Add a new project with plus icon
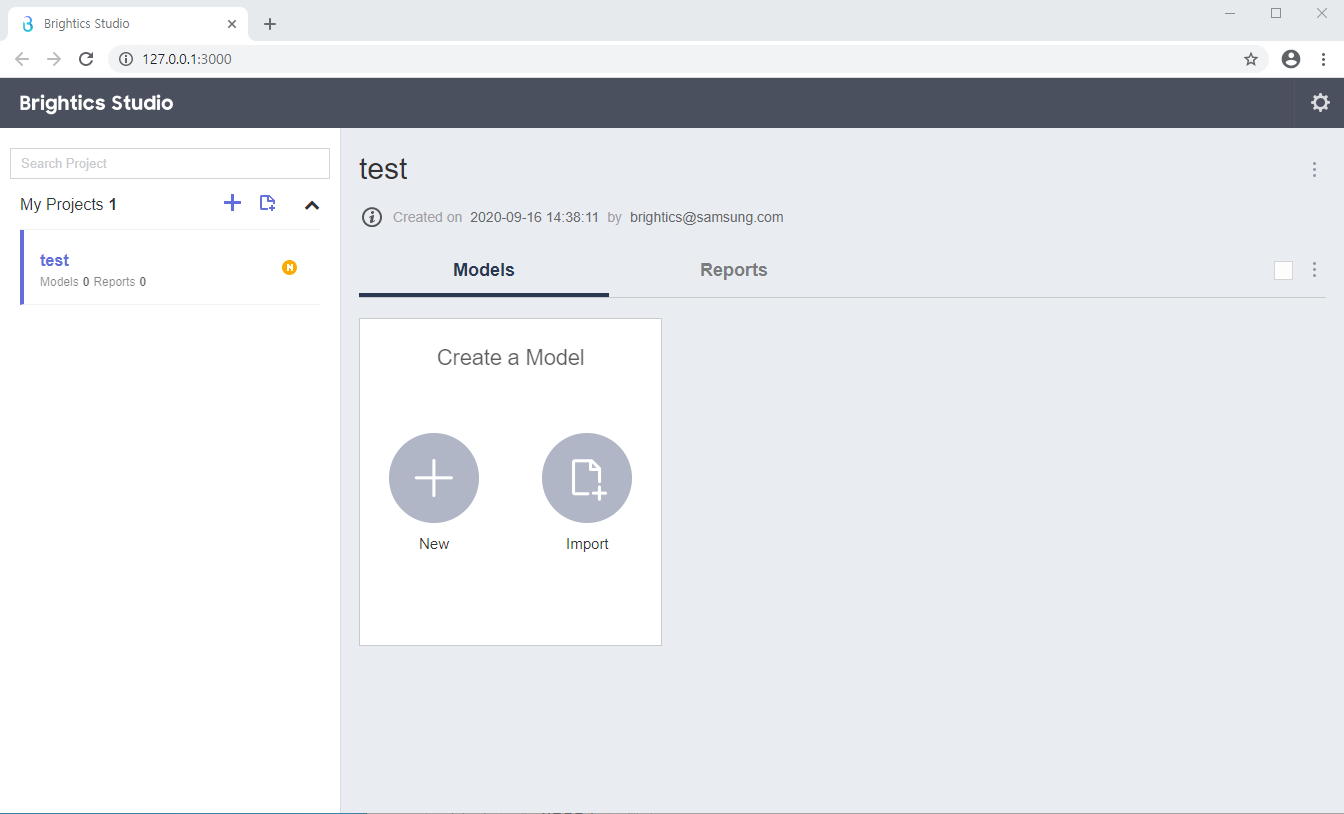 pyautogui.click(x=232, y=203)
